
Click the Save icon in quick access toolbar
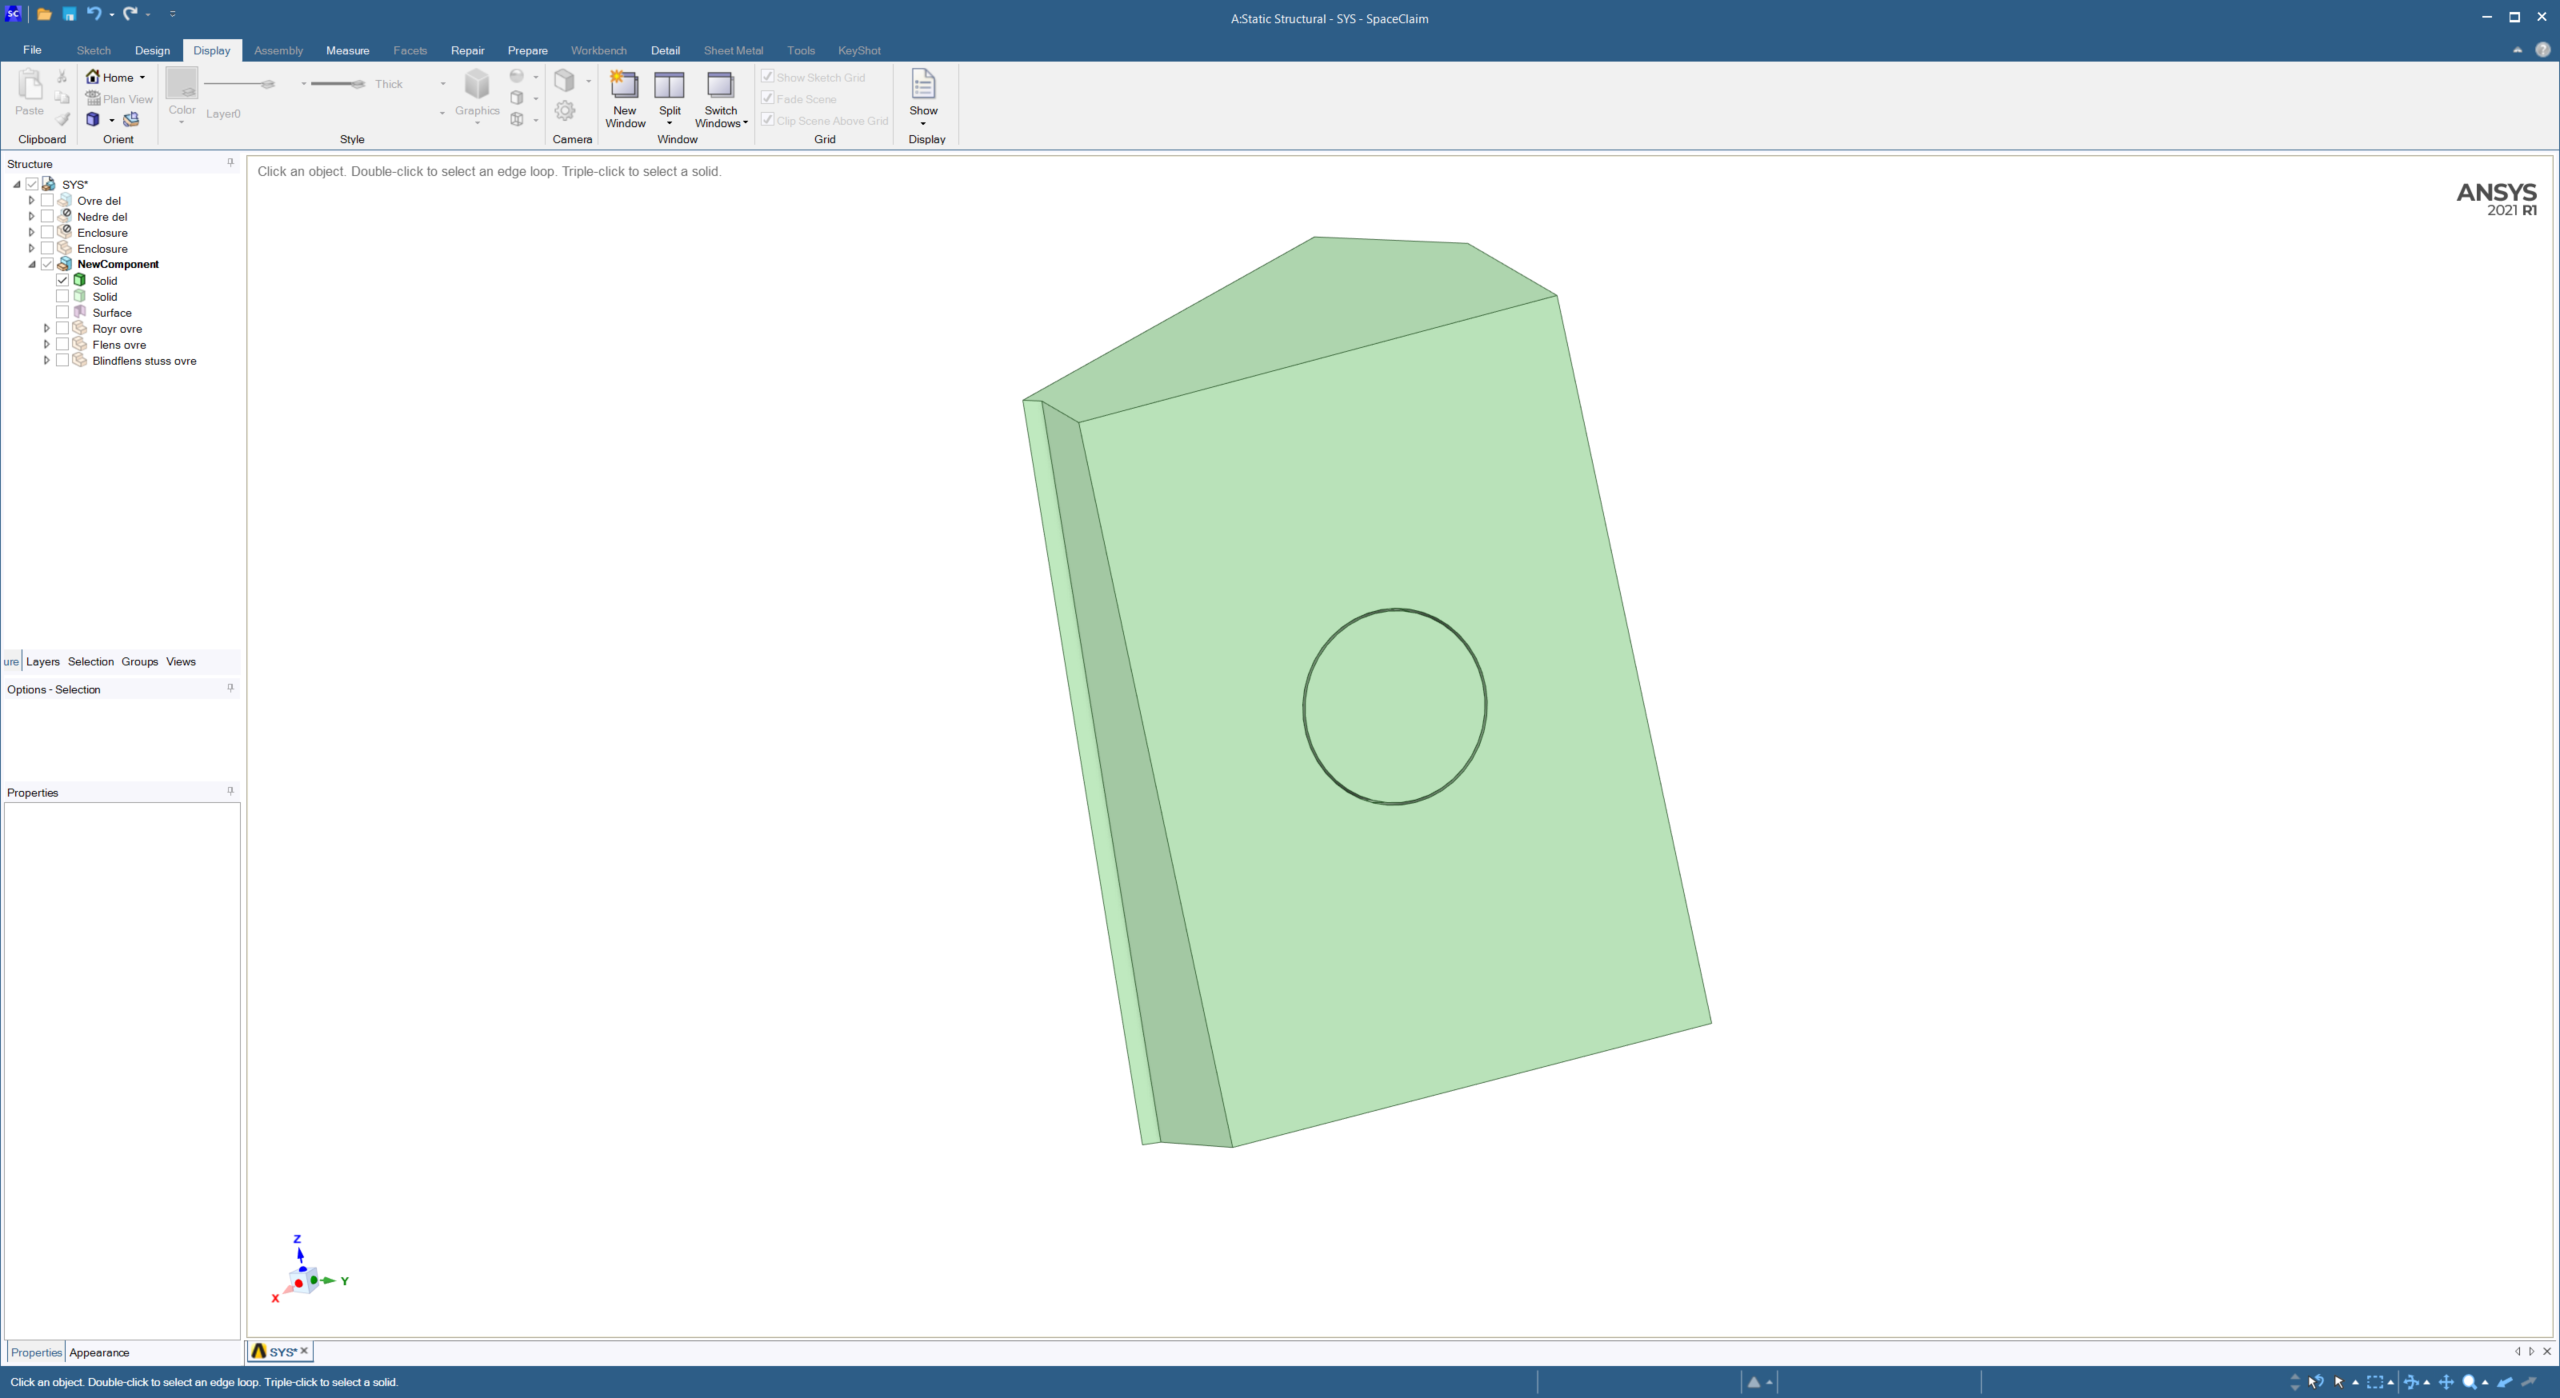[x=69, y=14]
